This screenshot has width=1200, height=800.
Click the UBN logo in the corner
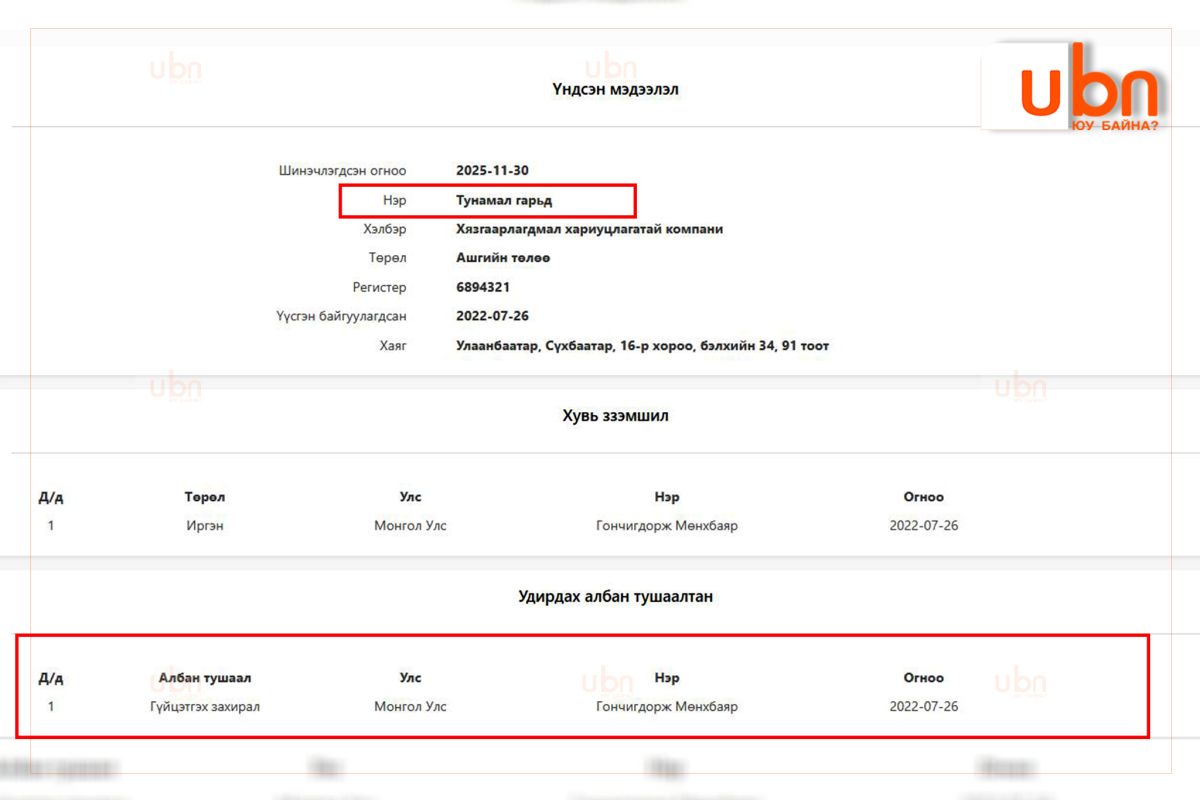1087,92
